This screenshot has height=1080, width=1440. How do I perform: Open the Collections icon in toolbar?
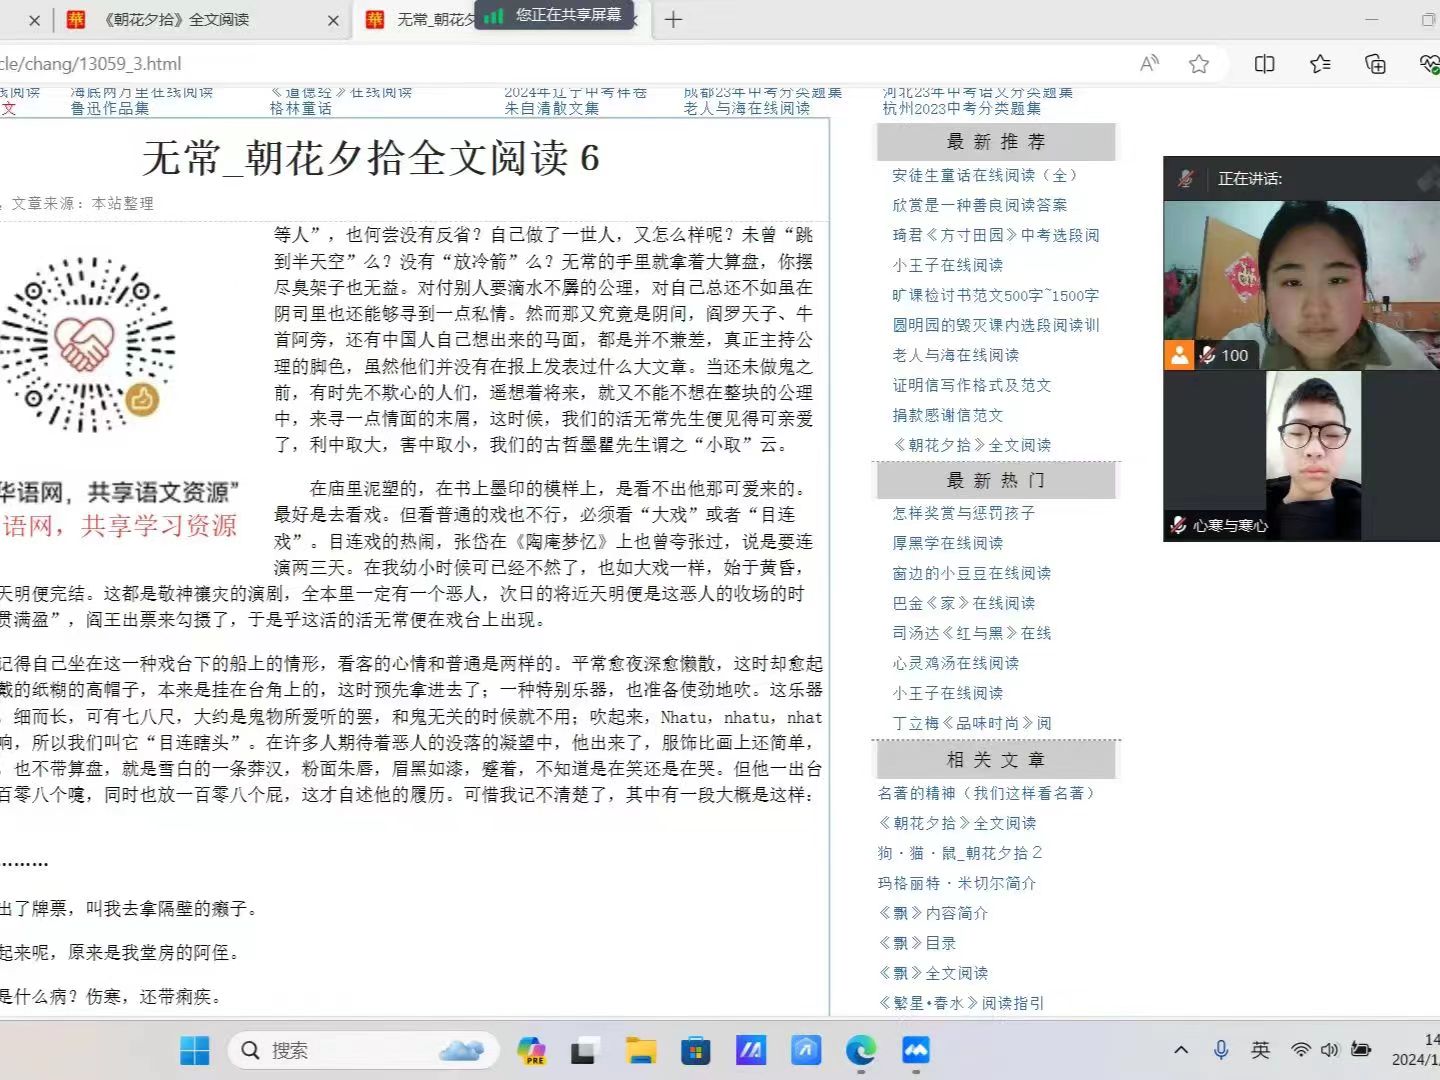pyautogui.click(x=1375, y=64)
